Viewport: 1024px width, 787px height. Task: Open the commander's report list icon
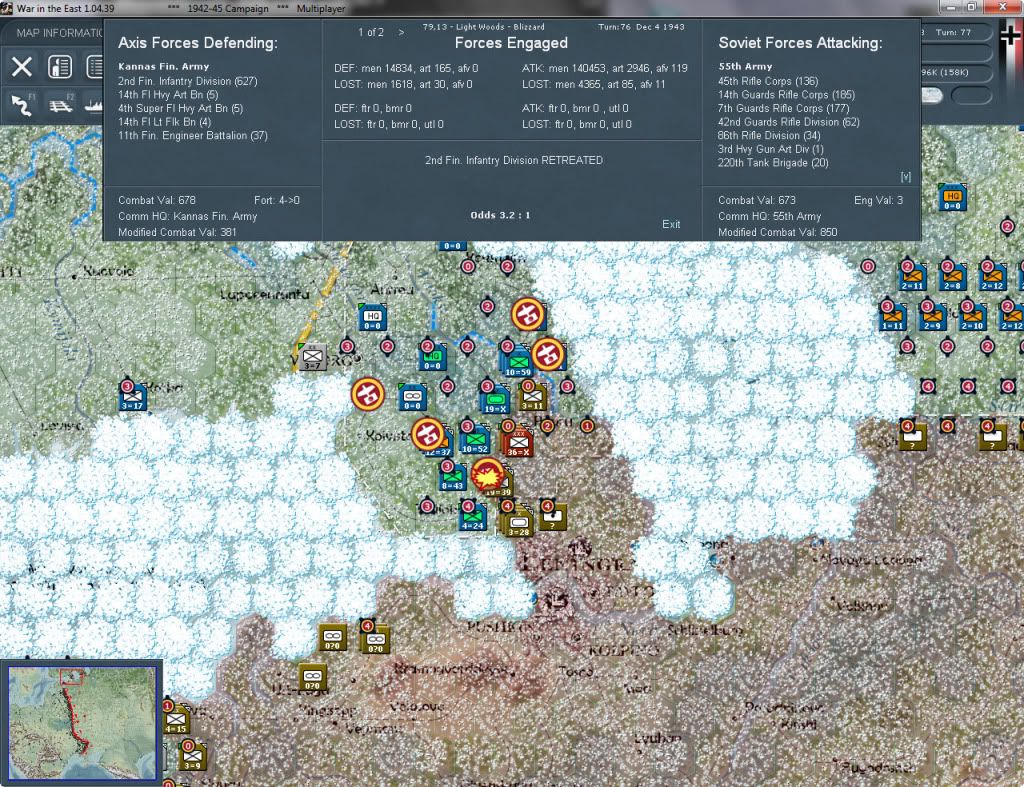(60, 67)
